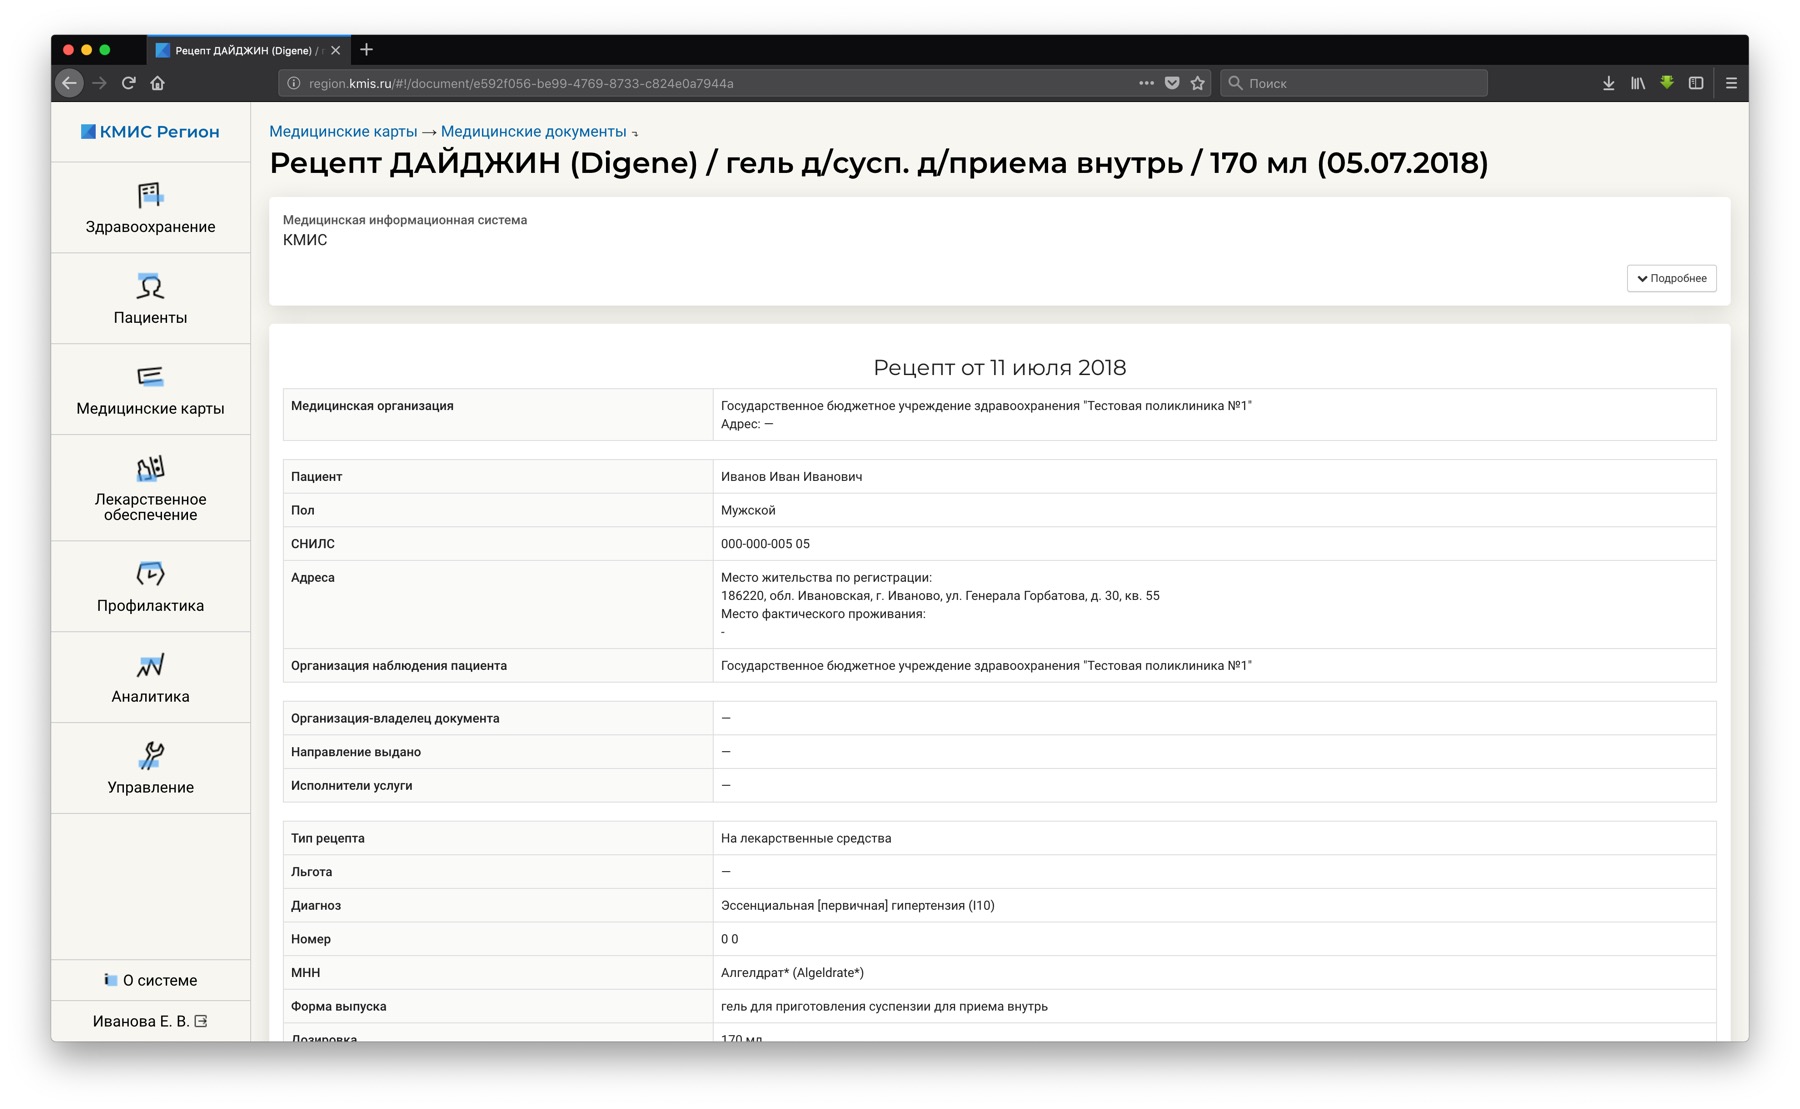1800x1109 pixels.
Task: Go to the browser home page
Action: (158, 83)
